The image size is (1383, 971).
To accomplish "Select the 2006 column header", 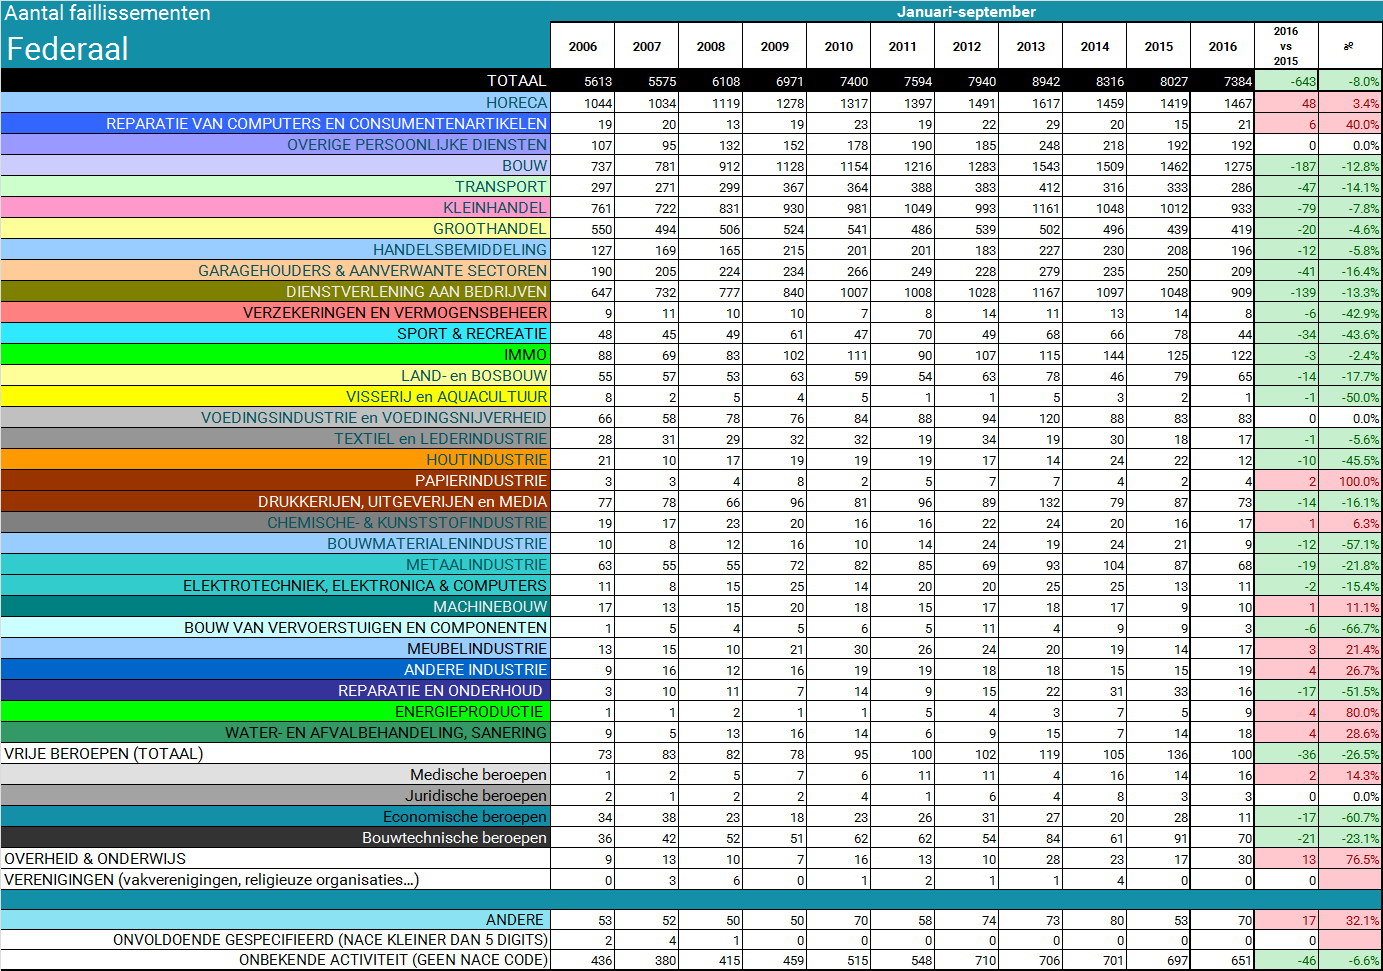I will click(x=583, y=46).
